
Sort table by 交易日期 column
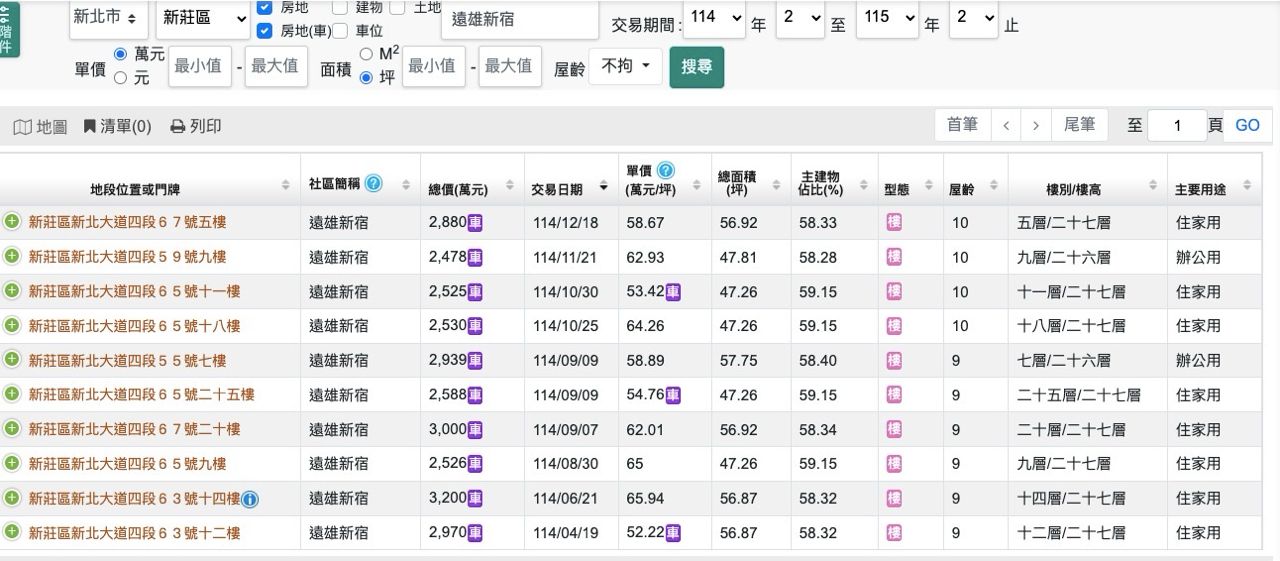[x=569, y=188]
